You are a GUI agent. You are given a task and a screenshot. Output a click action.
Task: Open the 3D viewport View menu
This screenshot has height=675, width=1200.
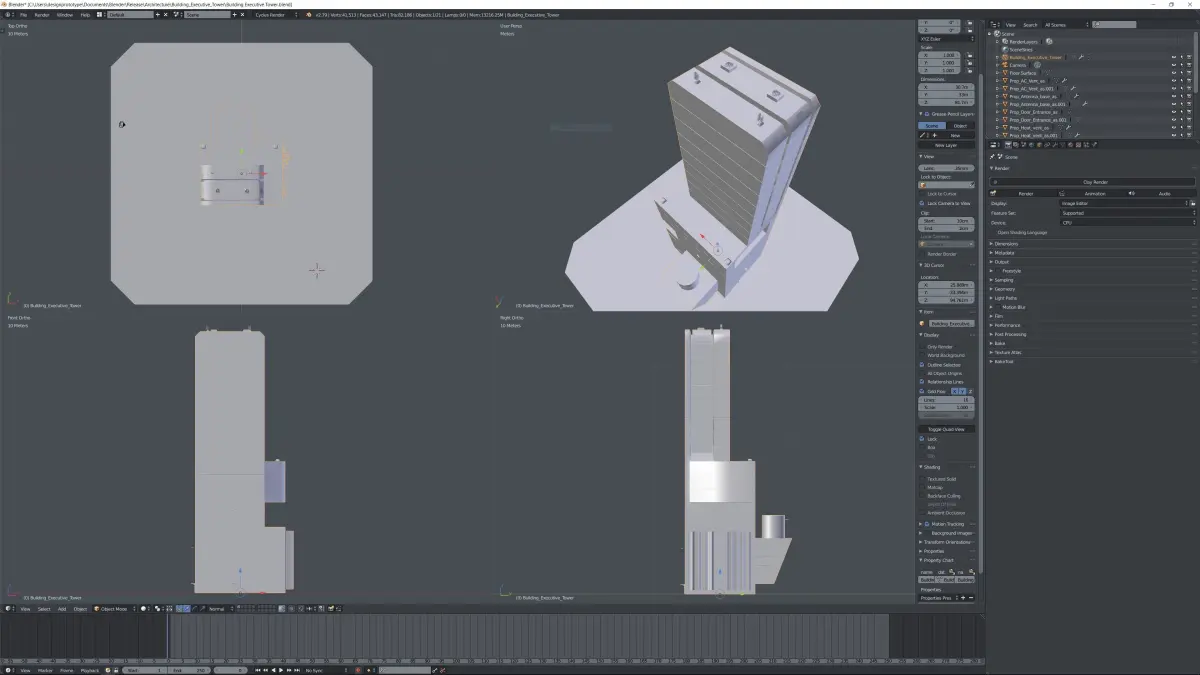click(x=26, y=609)
